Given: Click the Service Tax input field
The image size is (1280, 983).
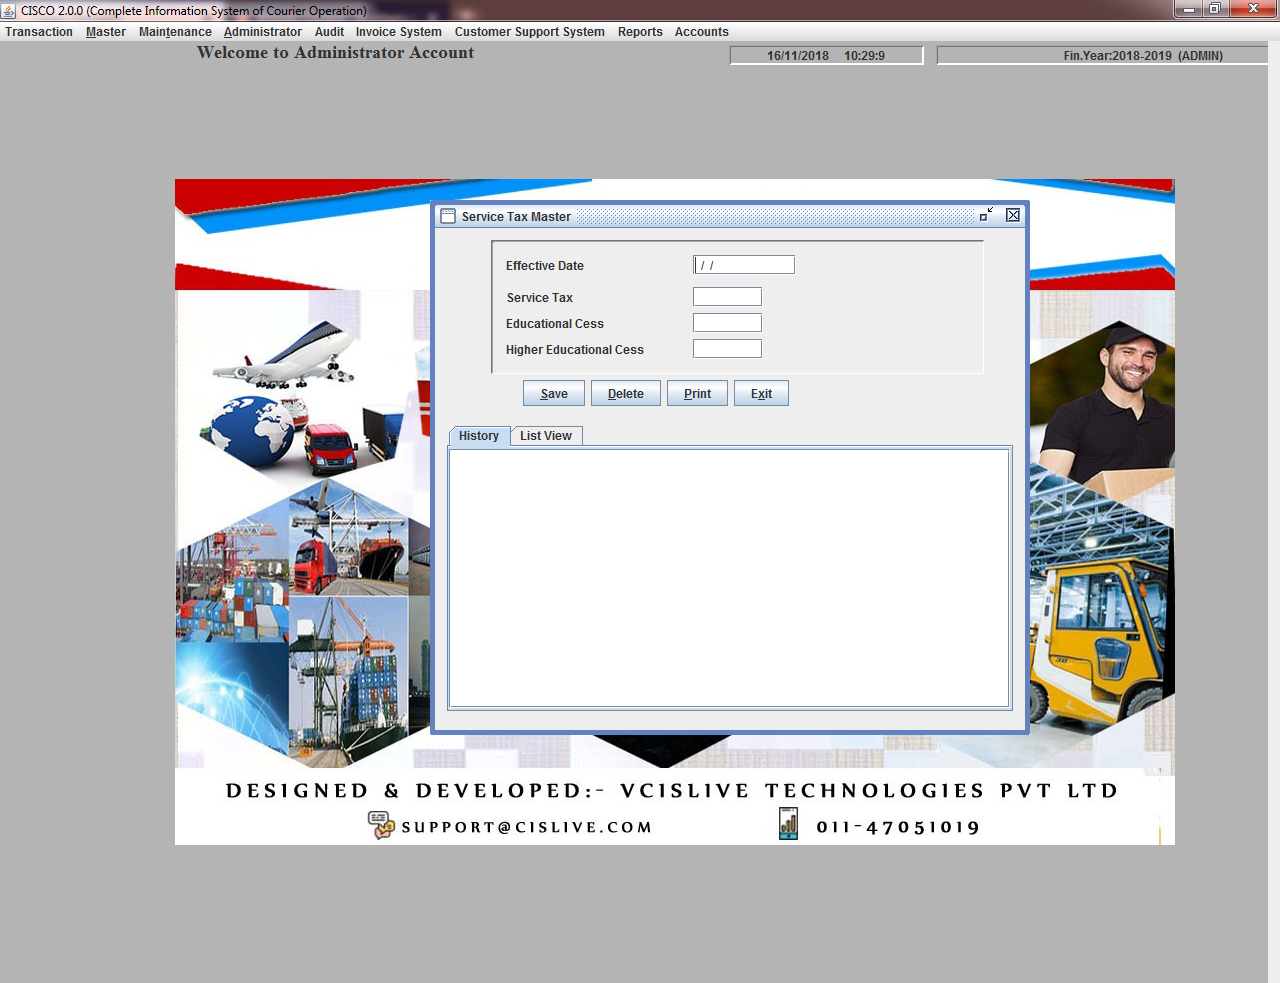Looking at the screenshot, I should tap(727, 297).
